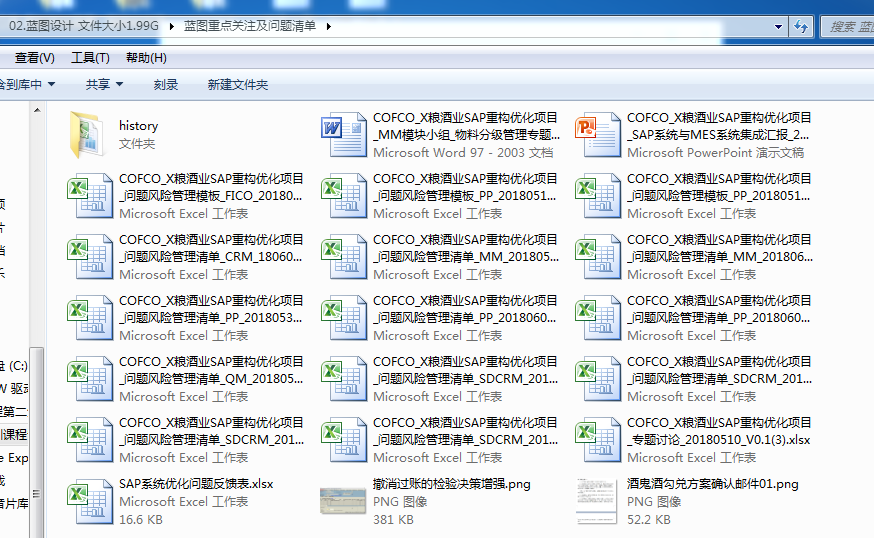Screen dimensions: 874x538
Task: Click the 蓝图重点关注及问题清单 breadcrumb segment
Action: (250, 26)
